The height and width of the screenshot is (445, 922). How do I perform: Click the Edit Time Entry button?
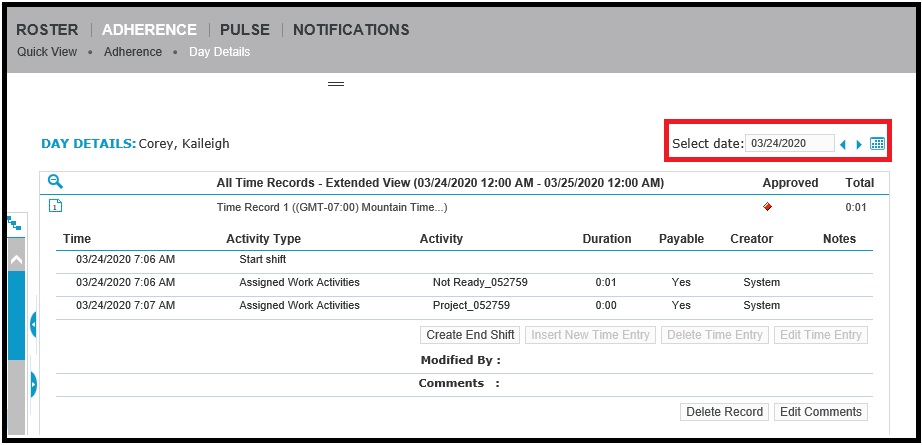[821, 334]
